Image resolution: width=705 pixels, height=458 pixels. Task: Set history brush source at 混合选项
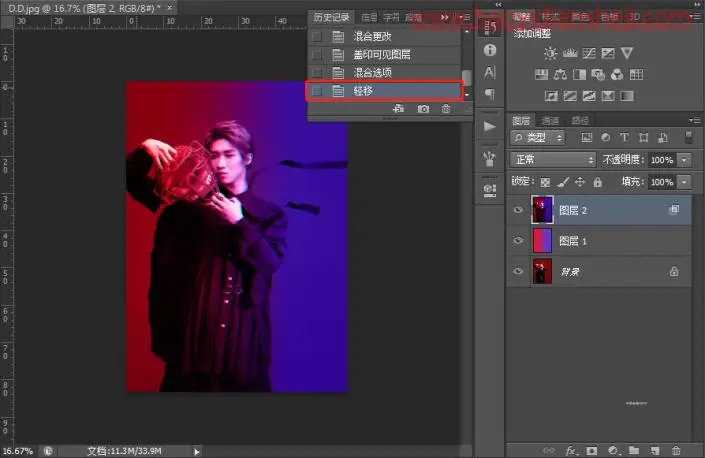pyautogui.click(x=317, y=72)
